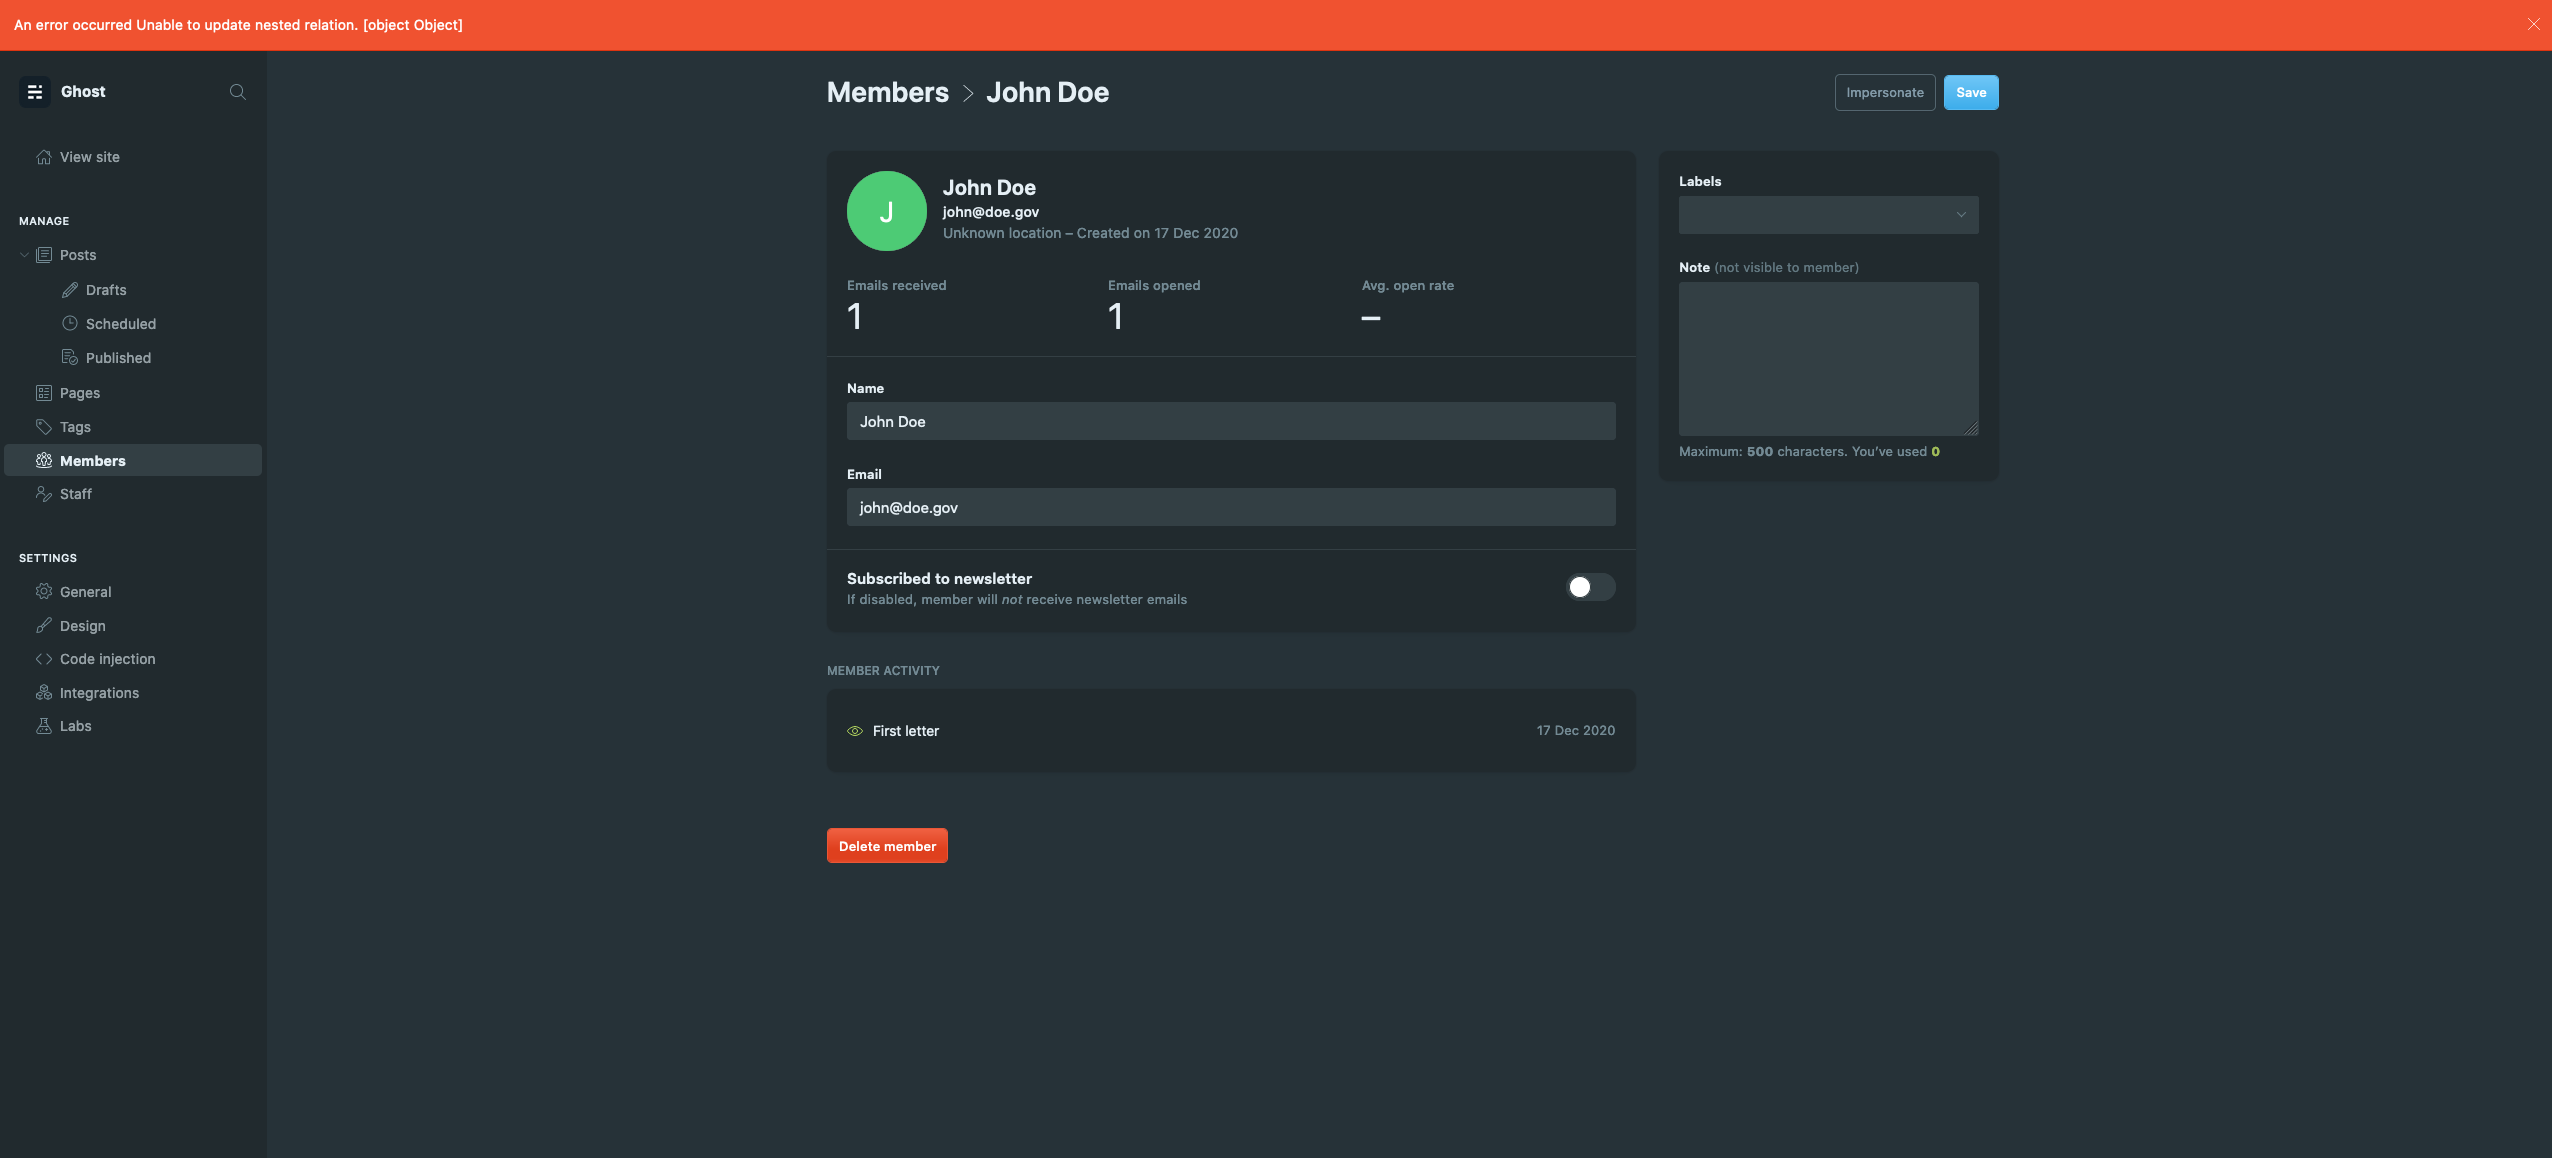Open the Labs section
The height and width of the screenshot is (1158, 2552).
coord(44,725)
